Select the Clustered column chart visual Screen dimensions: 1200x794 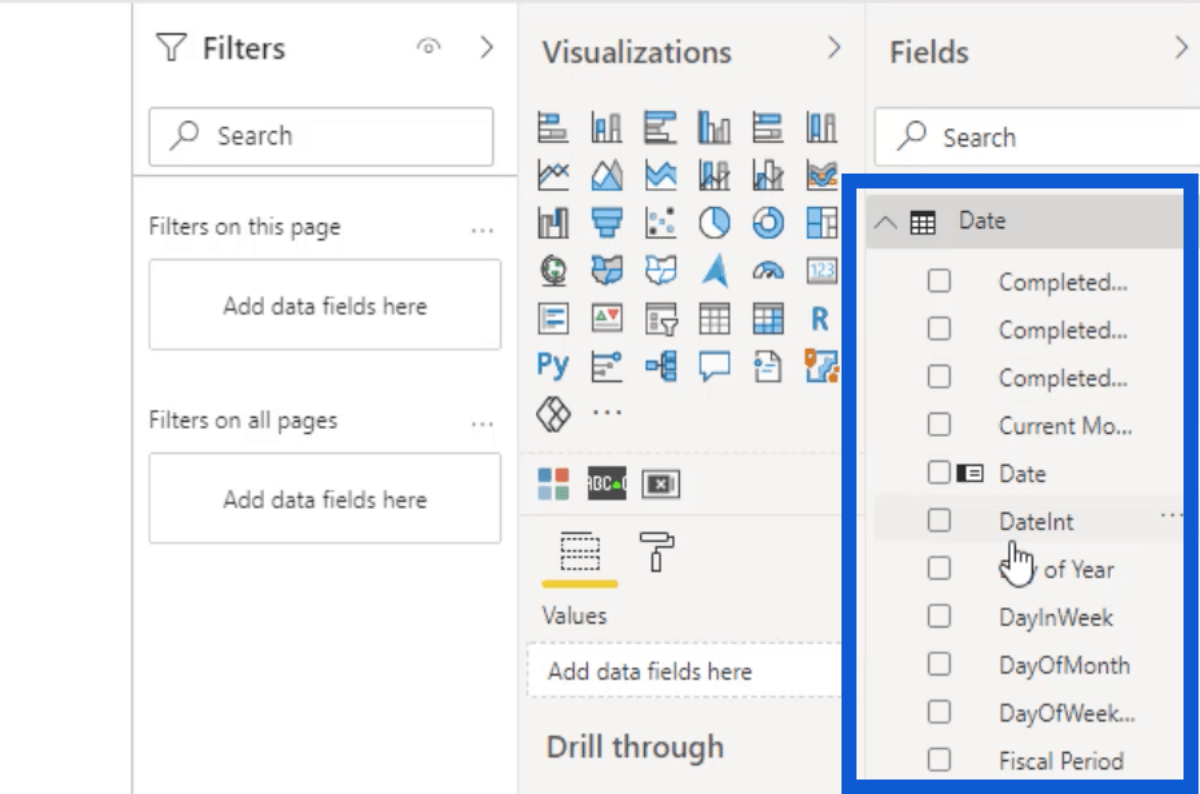coord(714,127)
